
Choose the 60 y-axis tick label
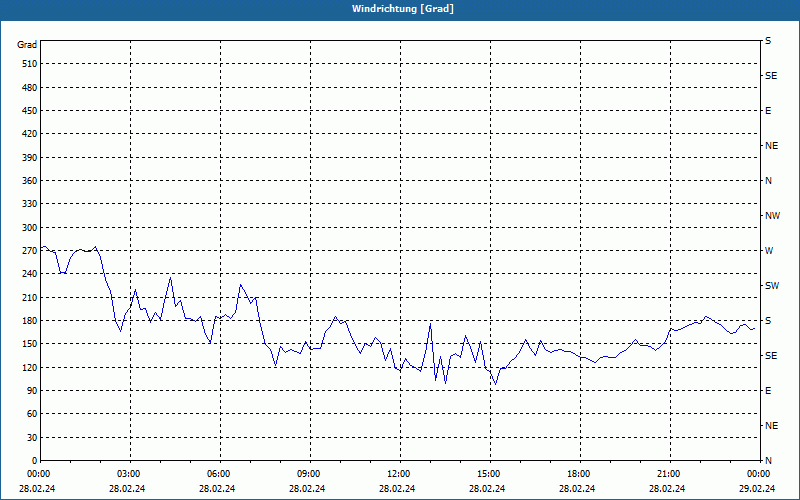click(32, 414)
